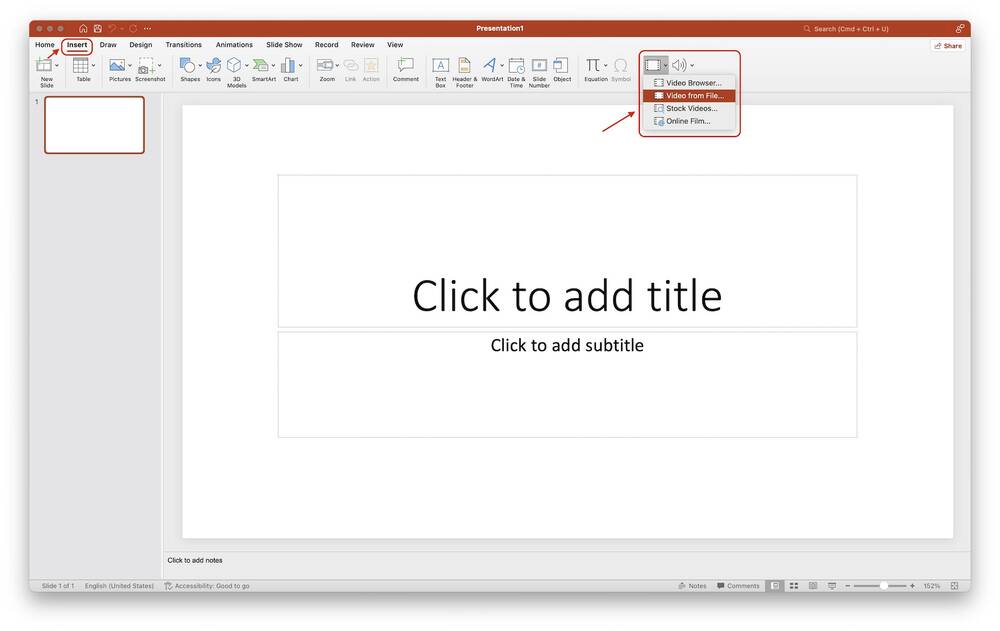Go to the Animations tab
The image size is (1000, 631).
[234, 45]
